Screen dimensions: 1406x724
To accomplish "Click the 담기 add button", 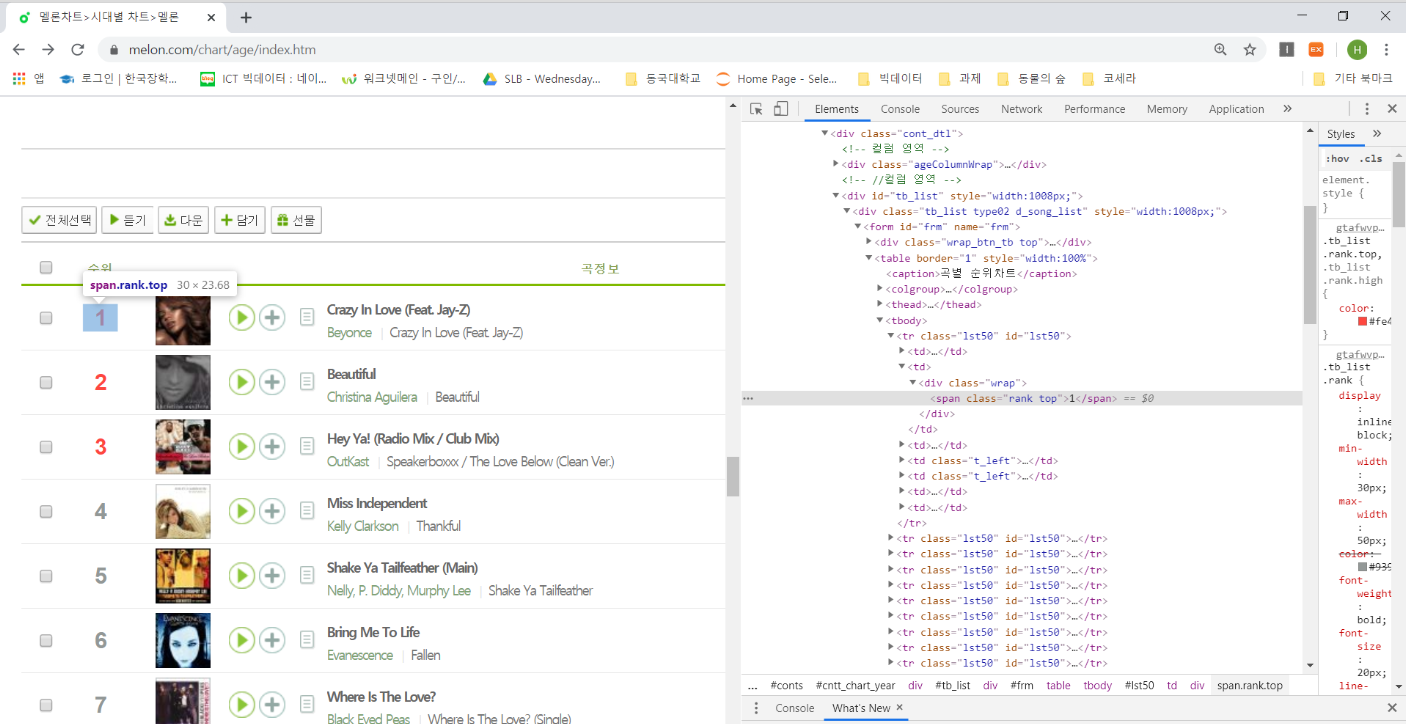I will tap(240, 220).
